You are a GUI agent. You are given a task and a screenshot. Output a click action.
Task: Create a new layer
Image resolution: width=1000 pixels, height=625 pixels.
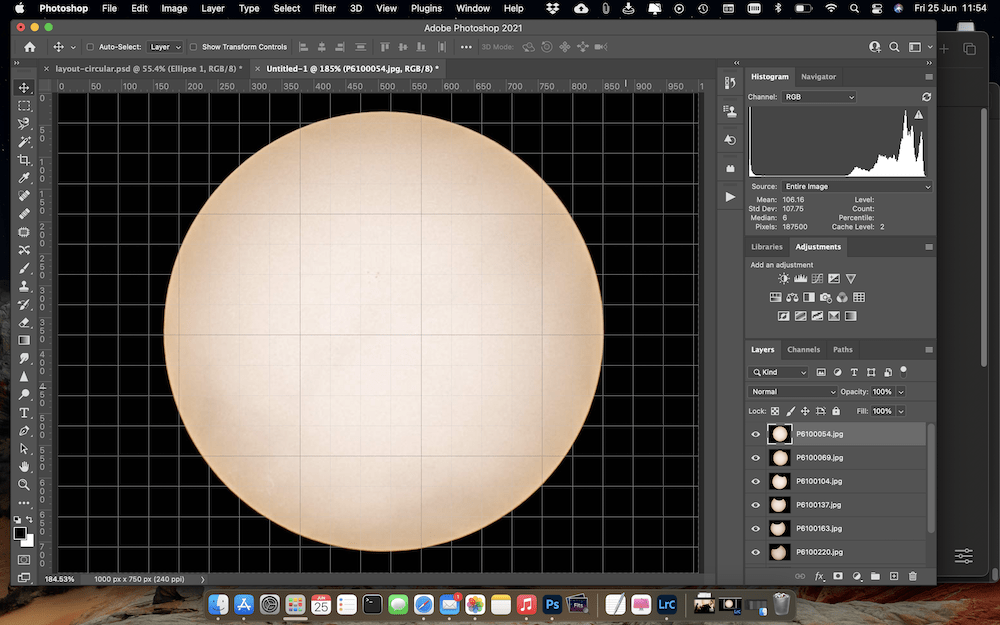(x=894, y=576)
